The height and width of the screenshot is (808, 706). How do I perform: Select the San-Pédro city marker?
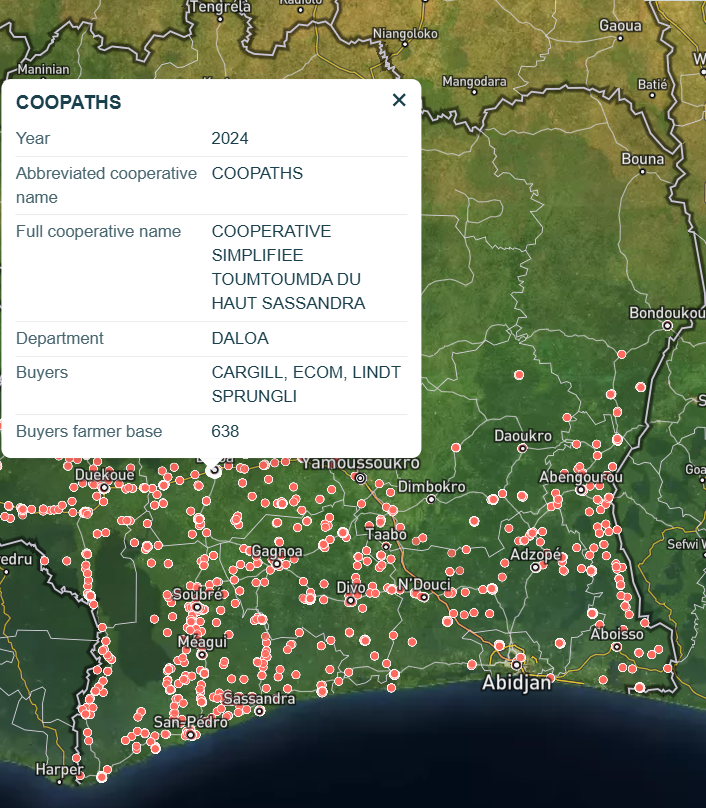tap(191, 734)
